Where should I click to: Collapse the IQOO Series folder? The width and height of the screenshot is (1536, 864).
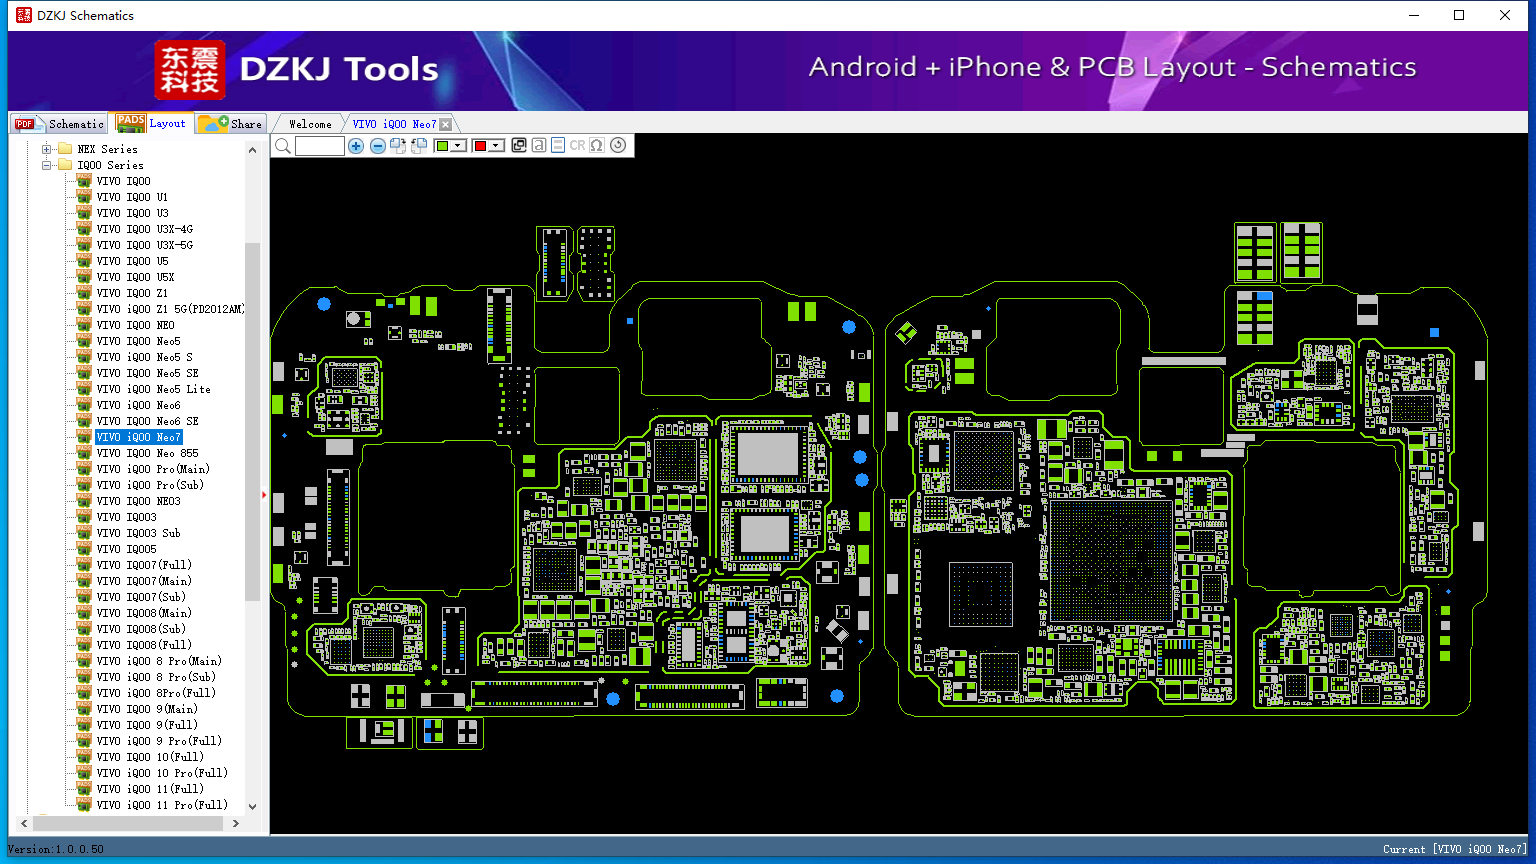pyautogui.click(x=46, y=165)
